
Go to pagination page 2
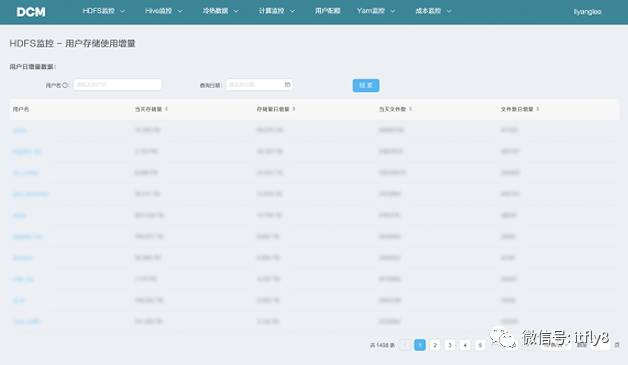point(435,345)
